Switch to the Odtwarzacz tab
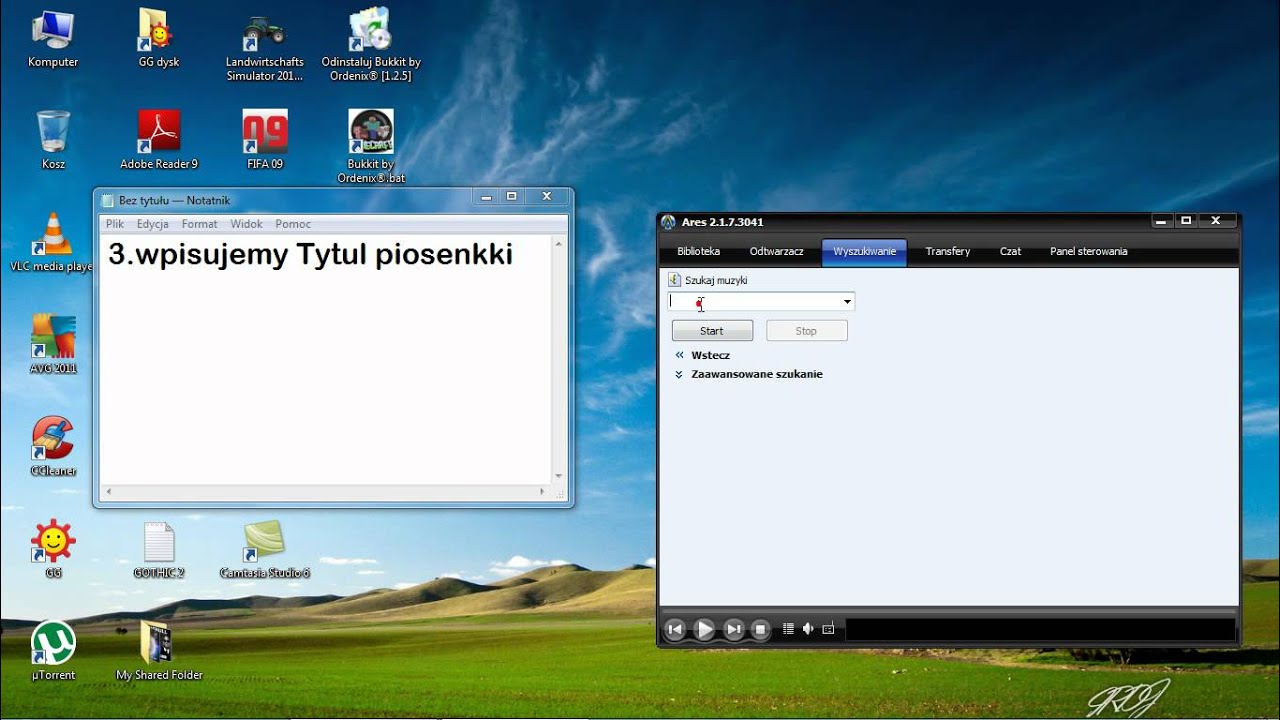Image resolution: width=1280 pixels, height=720 pixels. coord(777,252)
